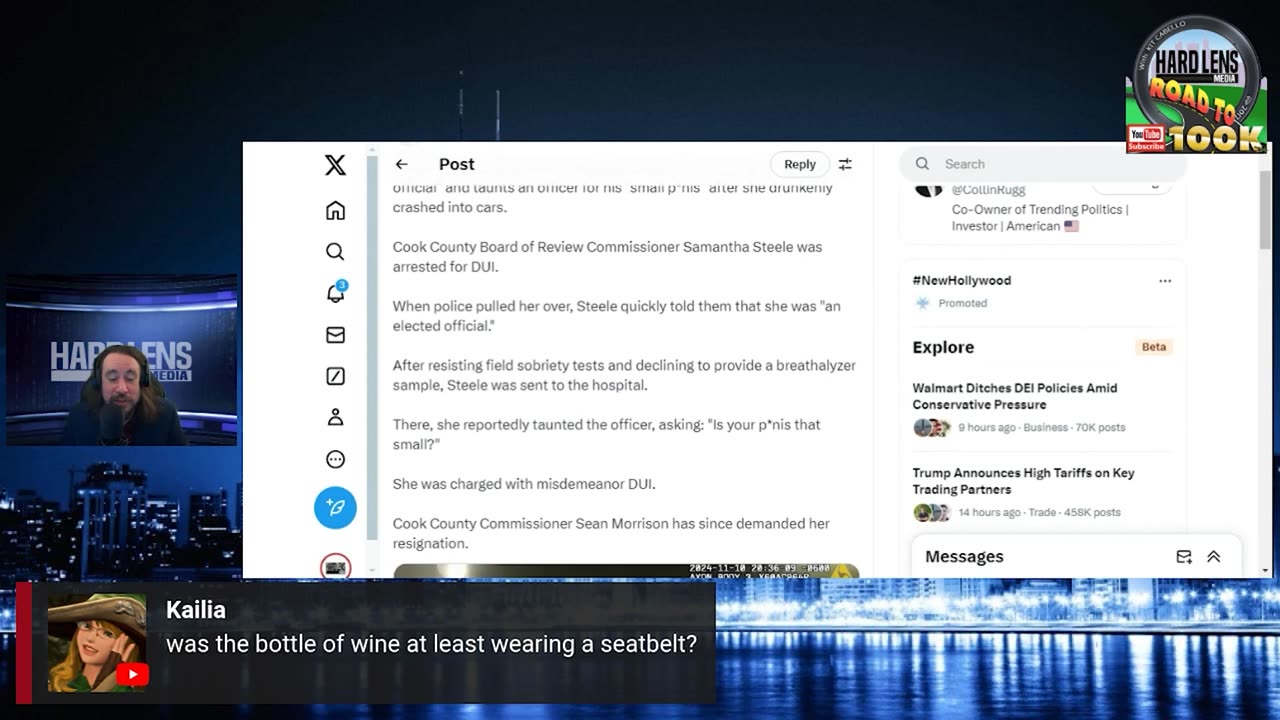Open reply filter settings sliders icon
The width and height of the screenshot is (1280, 720).
(845, 164)
